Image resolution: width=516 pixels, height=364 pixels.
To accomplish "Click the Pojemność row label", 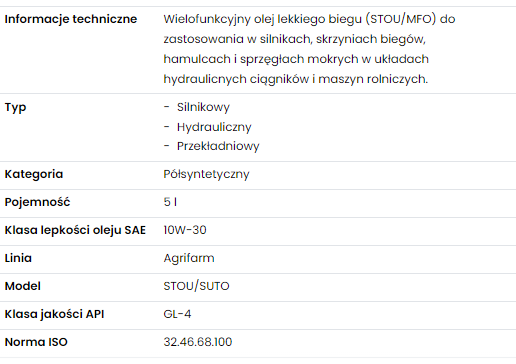I will (37, 202).
